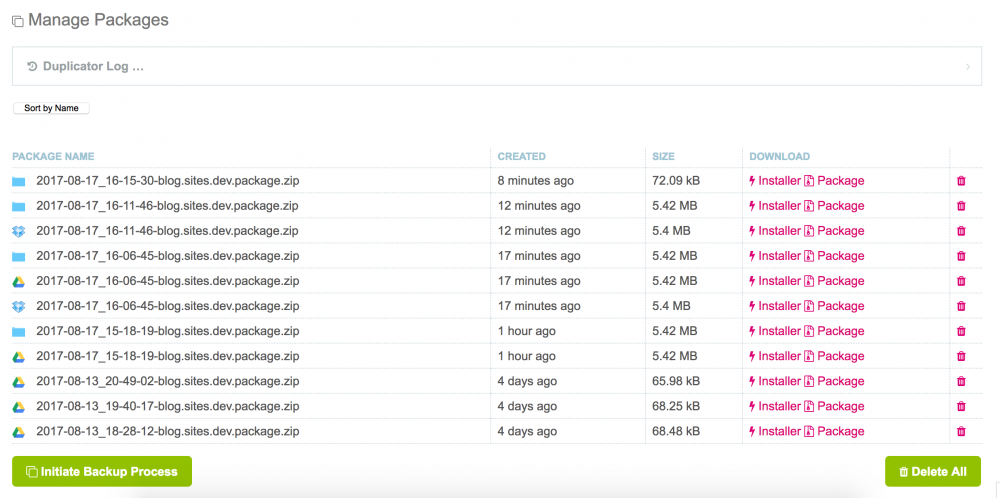Screen dimensions: 1000x498
Task: Click the CREATED column header
Action: [522, 156]
